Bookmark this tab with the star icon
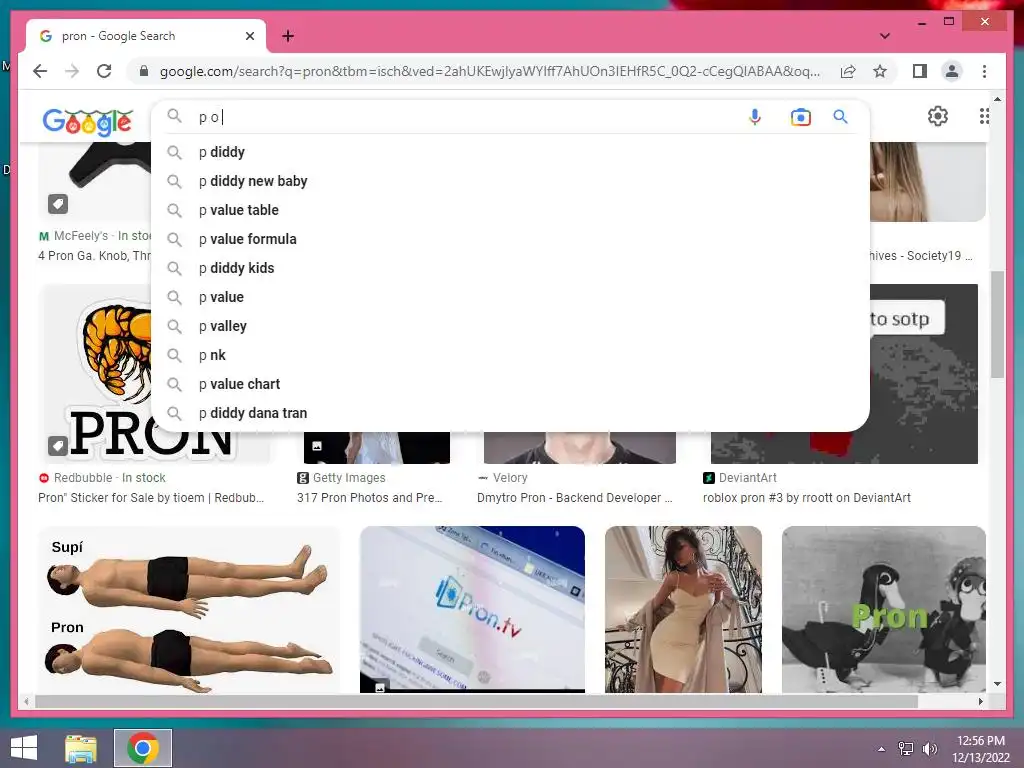The width and height of the screenshot is (1024, 768). pos(880,71)
